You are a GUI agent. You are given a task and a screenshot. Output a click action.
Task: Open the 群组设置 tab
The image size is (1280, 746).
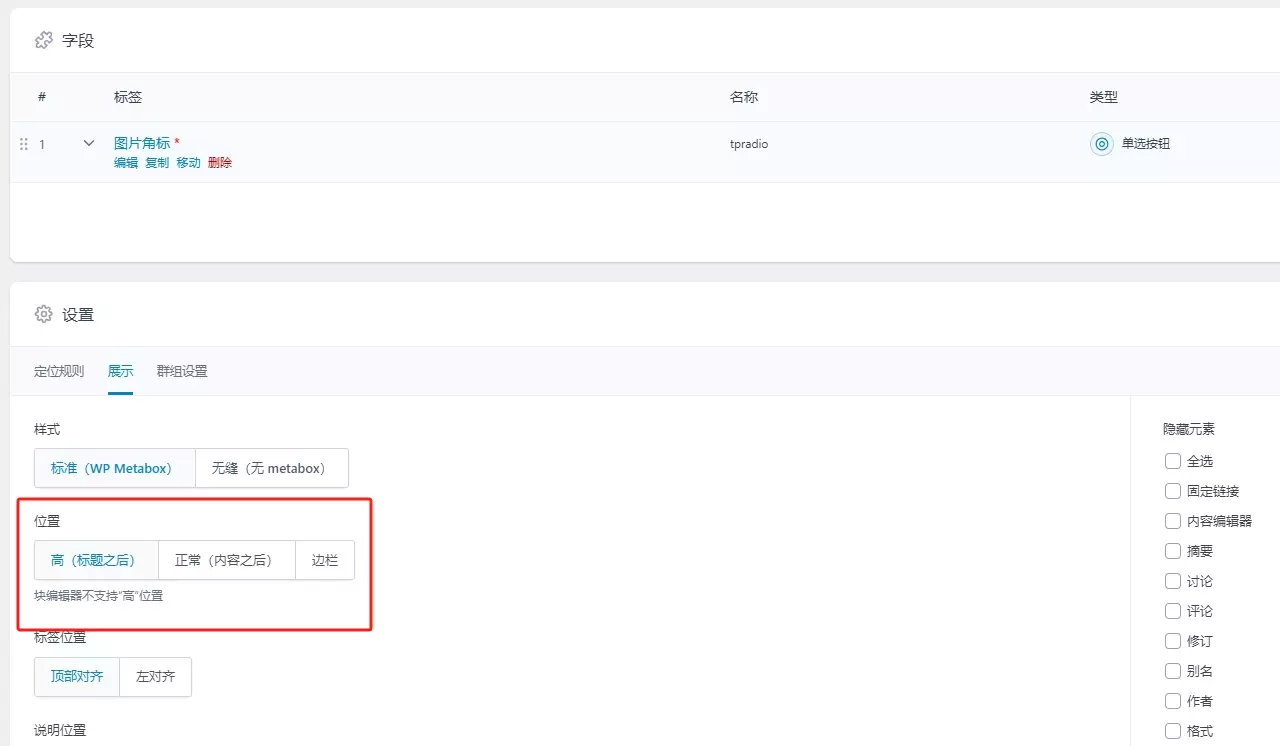(182, 371)
